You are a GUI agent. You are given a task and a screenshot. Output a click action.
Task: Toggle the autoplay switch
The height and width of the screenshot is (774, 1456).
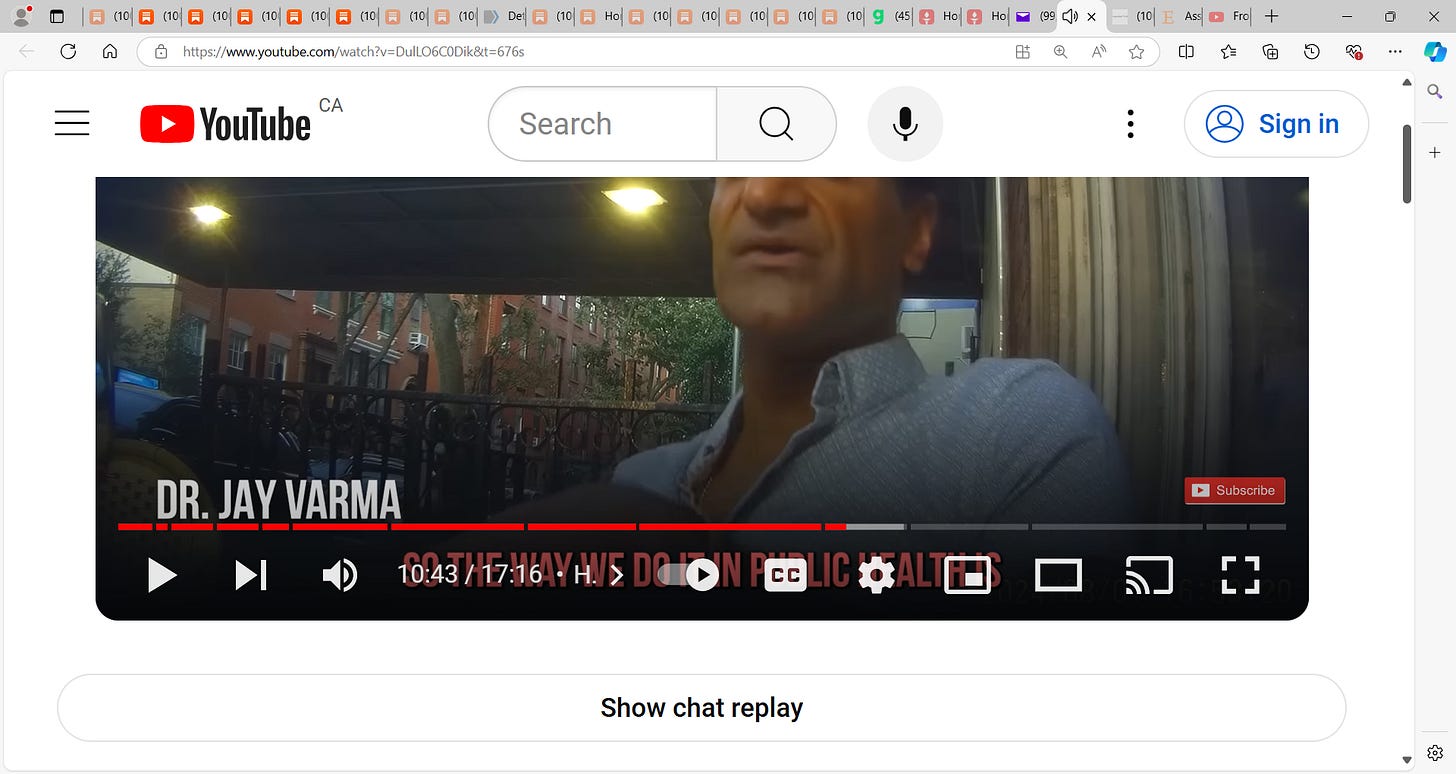(x=688, y=575)
